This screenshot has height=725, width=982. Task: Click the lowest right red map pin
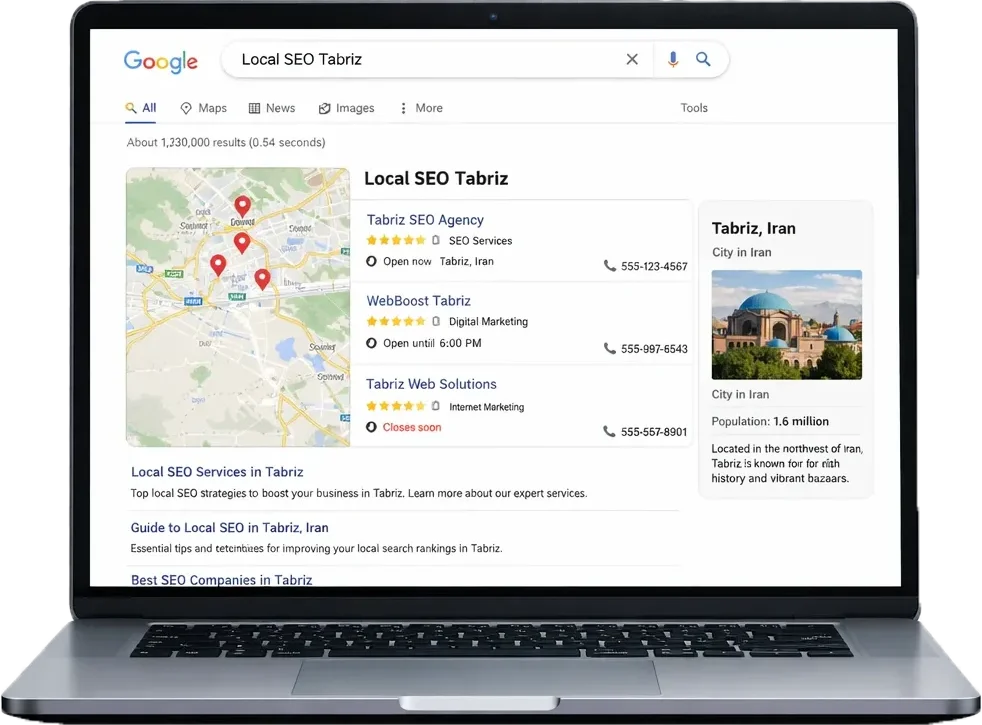coord(262,279)
